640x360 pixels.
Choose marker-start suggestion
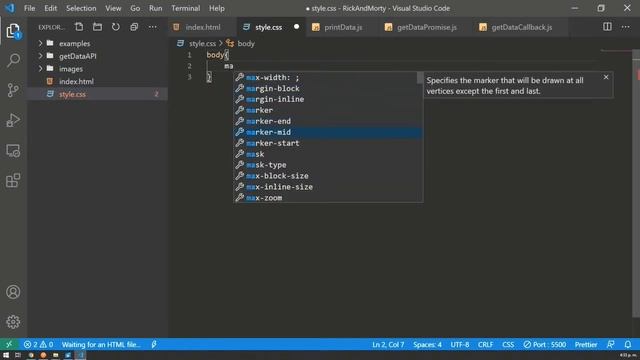point(327,143)
